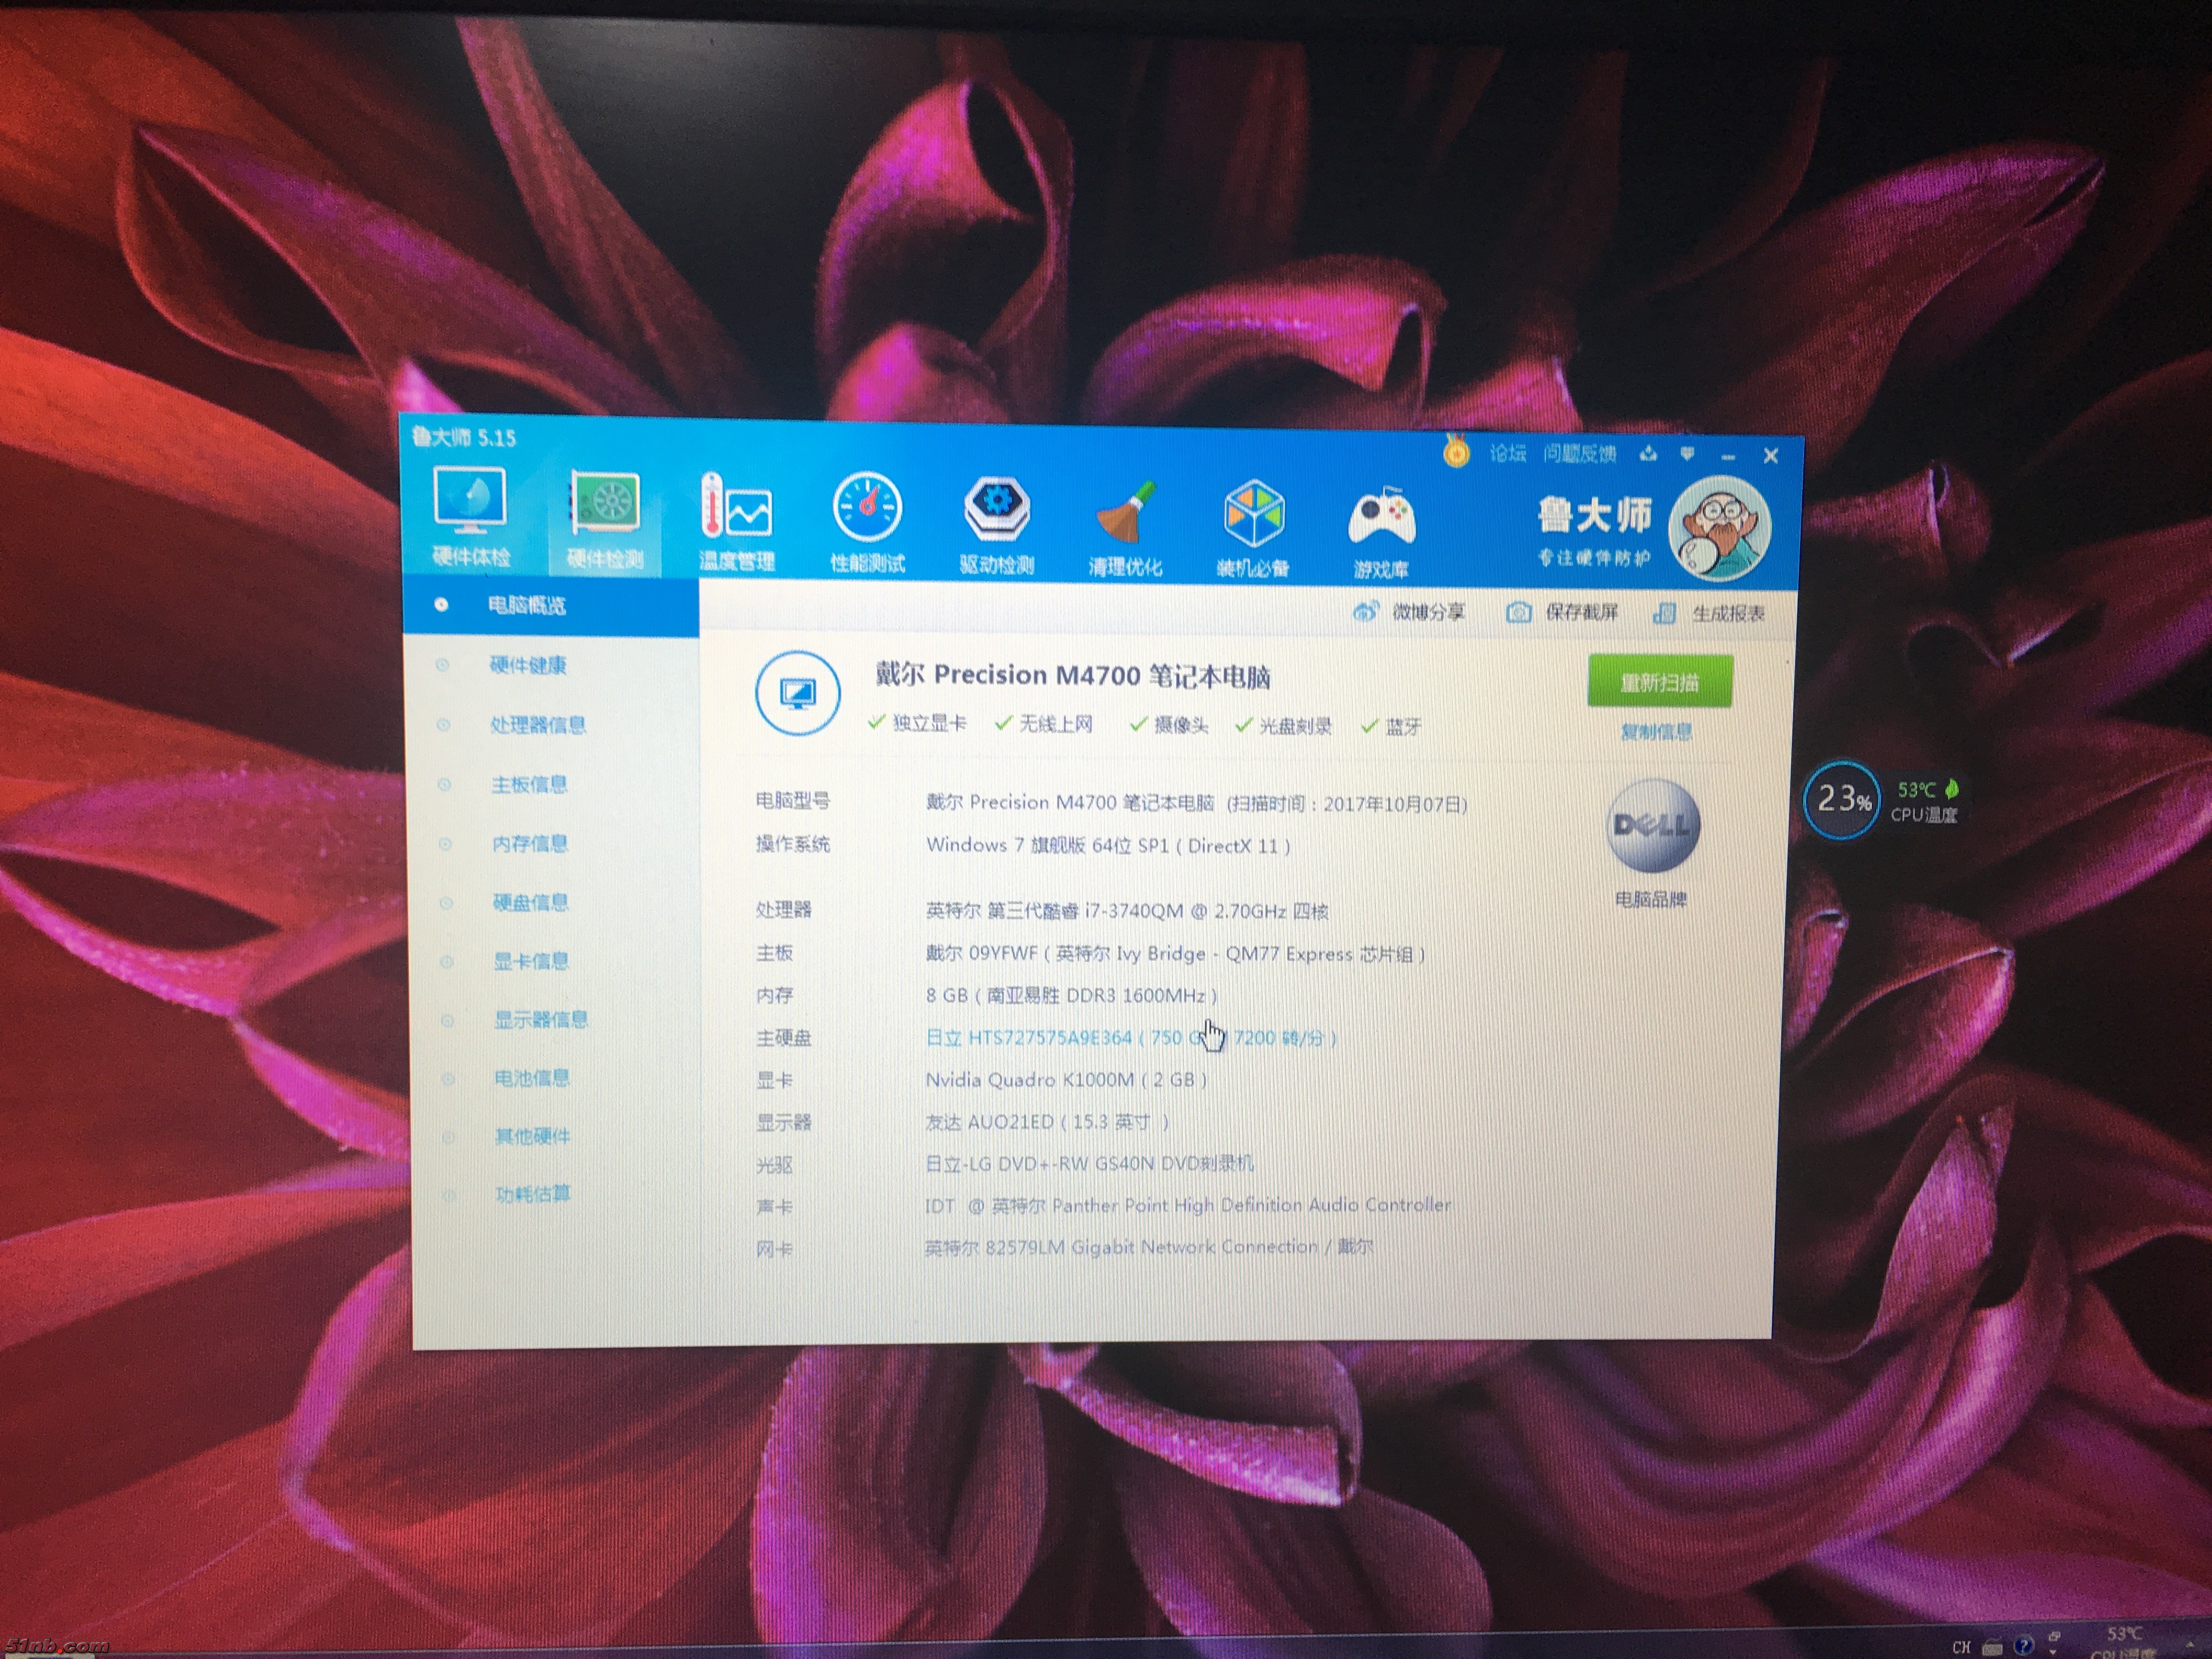The image size is (2212, 1659).
Task: Minimize the 鲁大师 window
Action: tap(1728, 456)
